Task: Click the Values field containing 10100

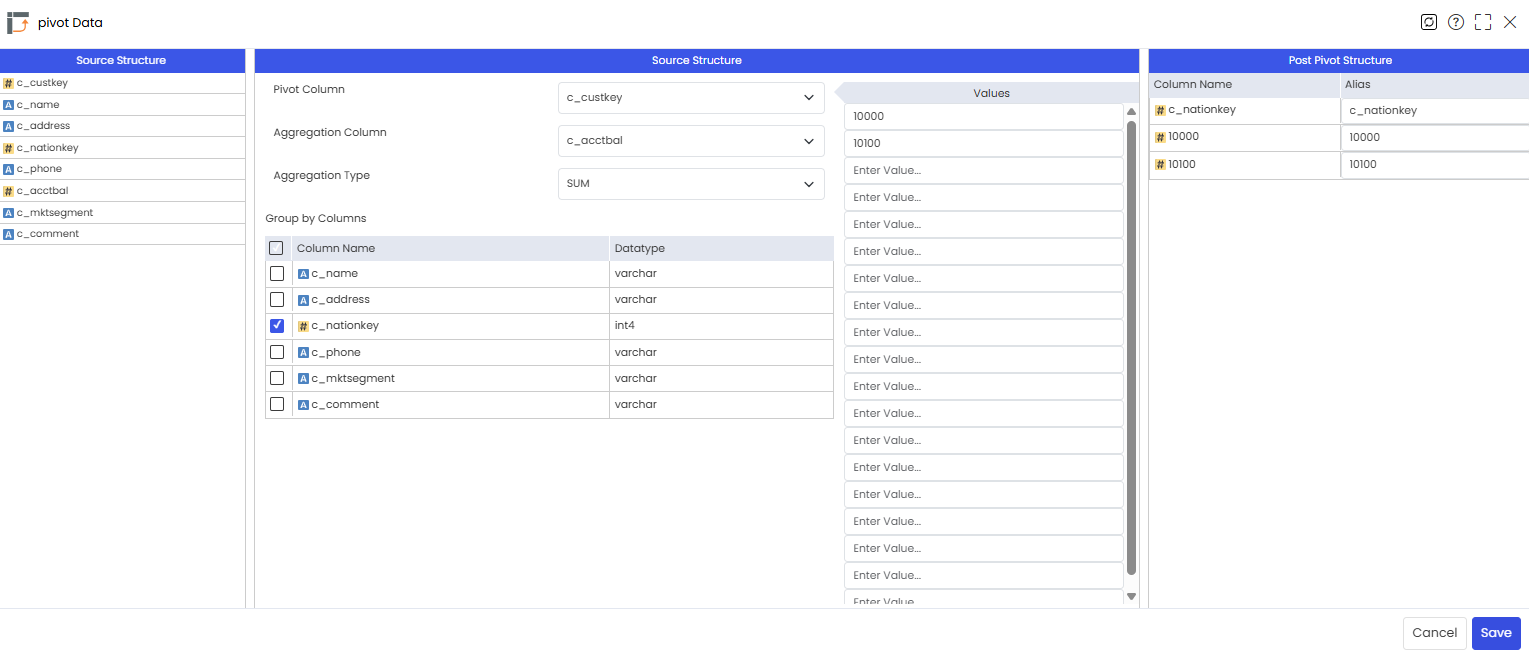Action: coord(984,143)
